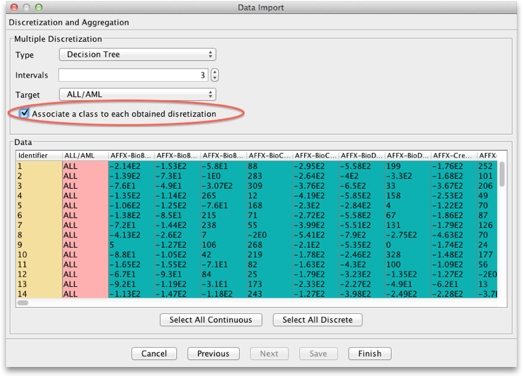Screen dimensions: 523x378
Task: Go back with the Previous button
Action: click(x=213, y=353)
